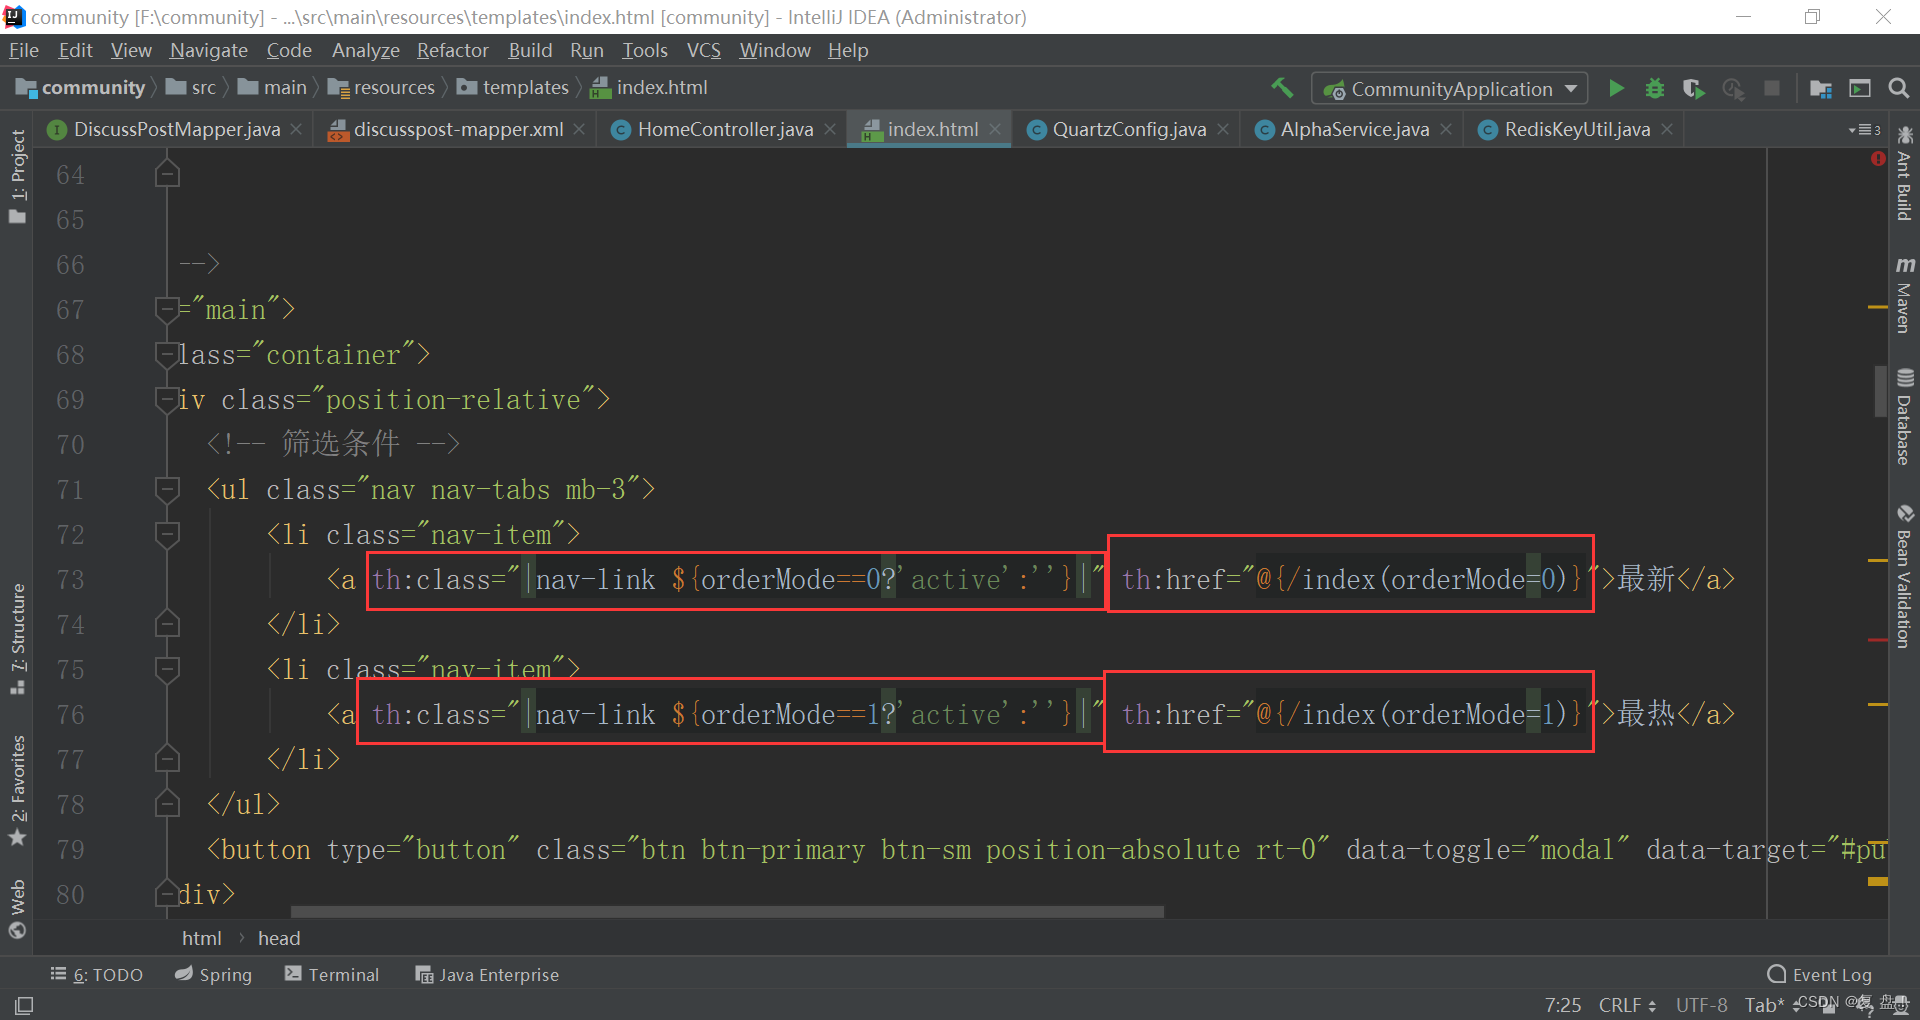Open the Event Log

[1819, 974]
